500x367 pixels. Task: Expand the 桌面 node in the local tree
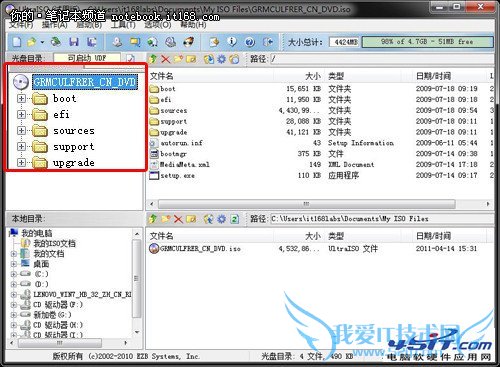(14, 264)
